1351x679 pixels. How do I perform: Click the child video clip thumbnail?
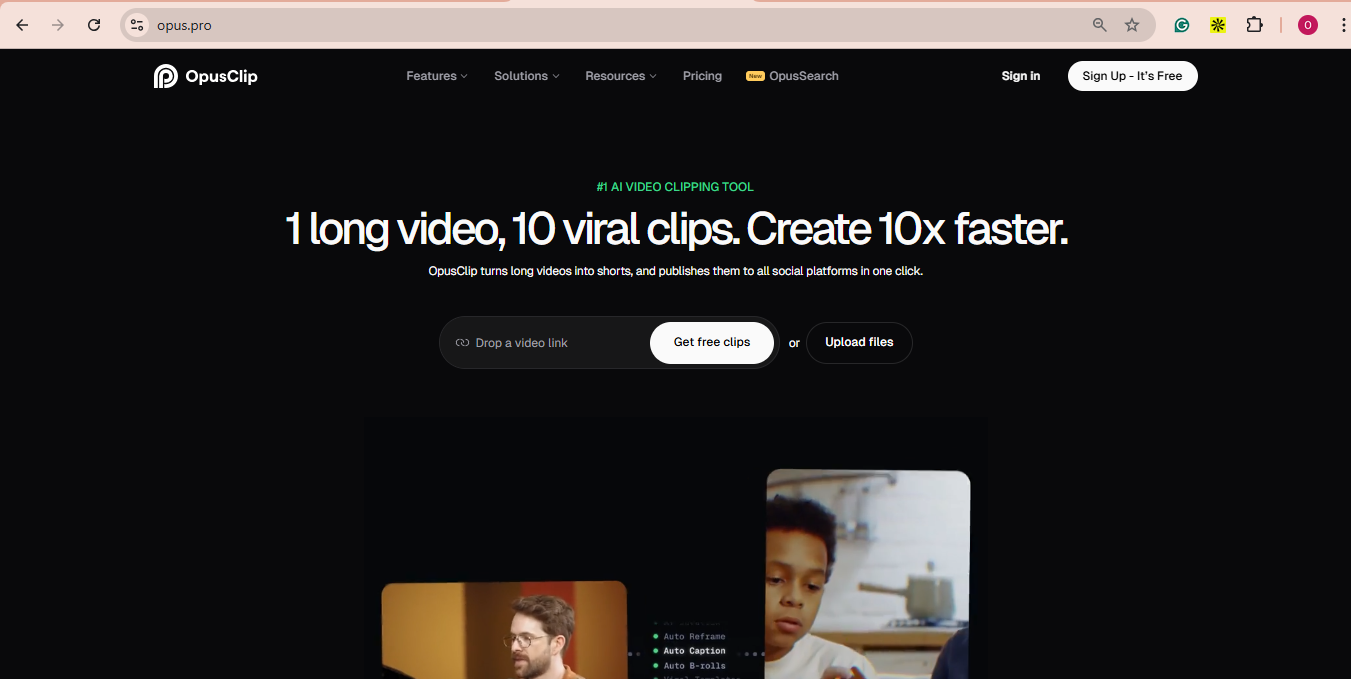tap(868, 574)
